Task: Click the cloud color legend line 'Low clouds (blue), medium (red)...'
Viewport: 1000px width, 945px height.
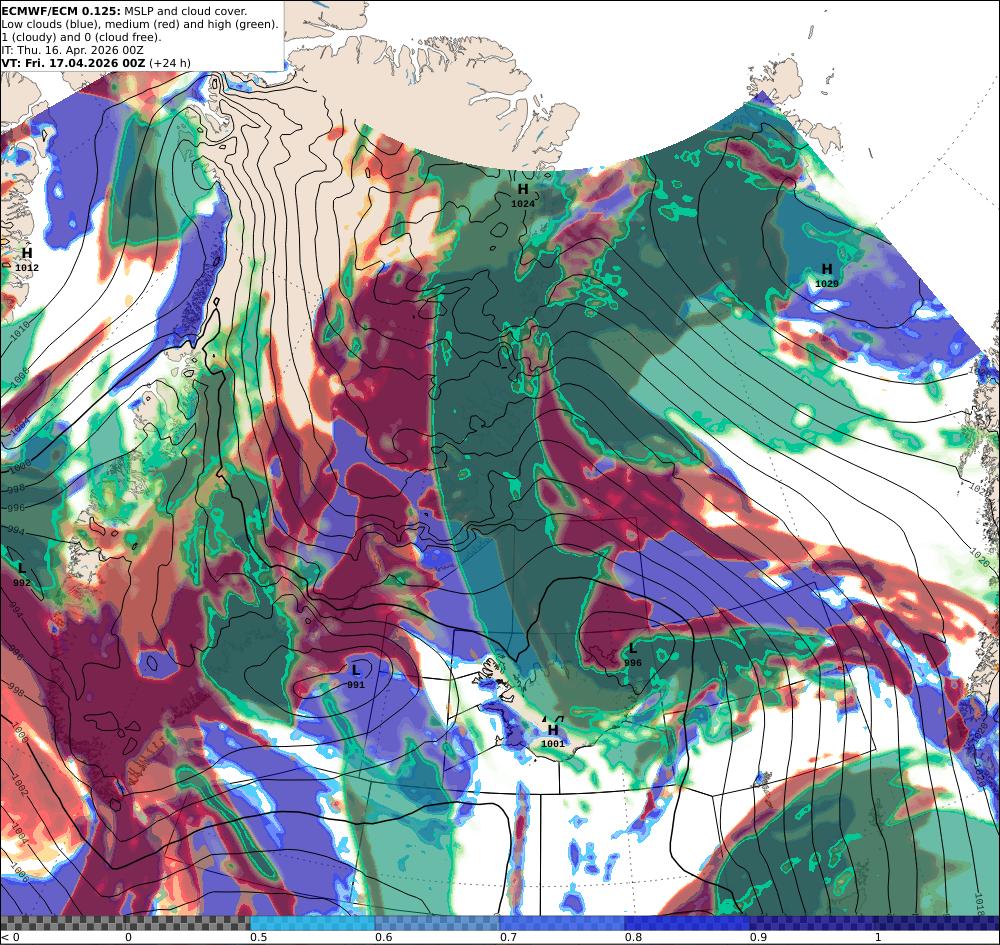Action: pyautogui.click(x=140, y=24)
